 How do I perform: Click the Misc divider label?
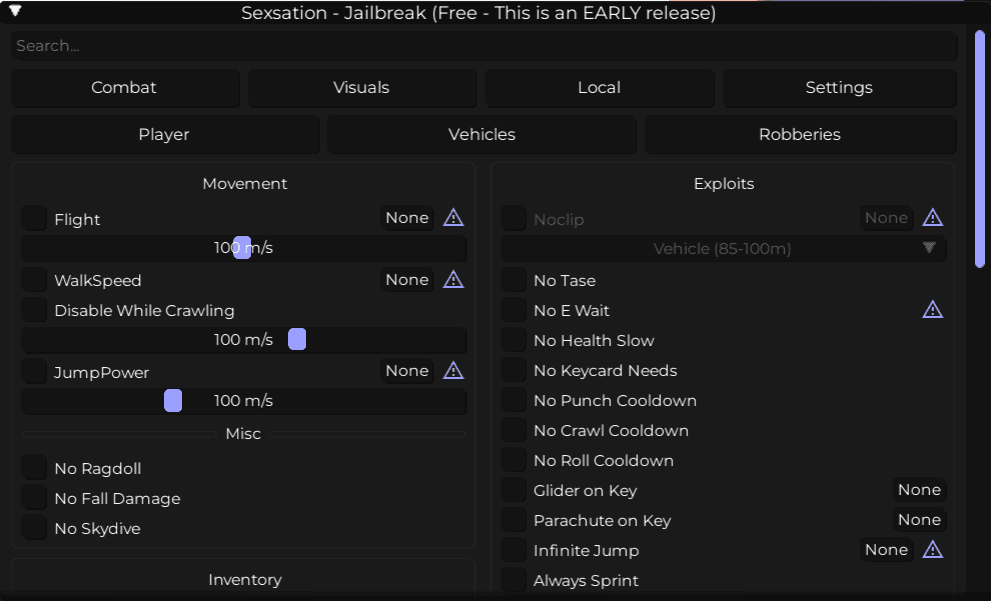(243, 434)
